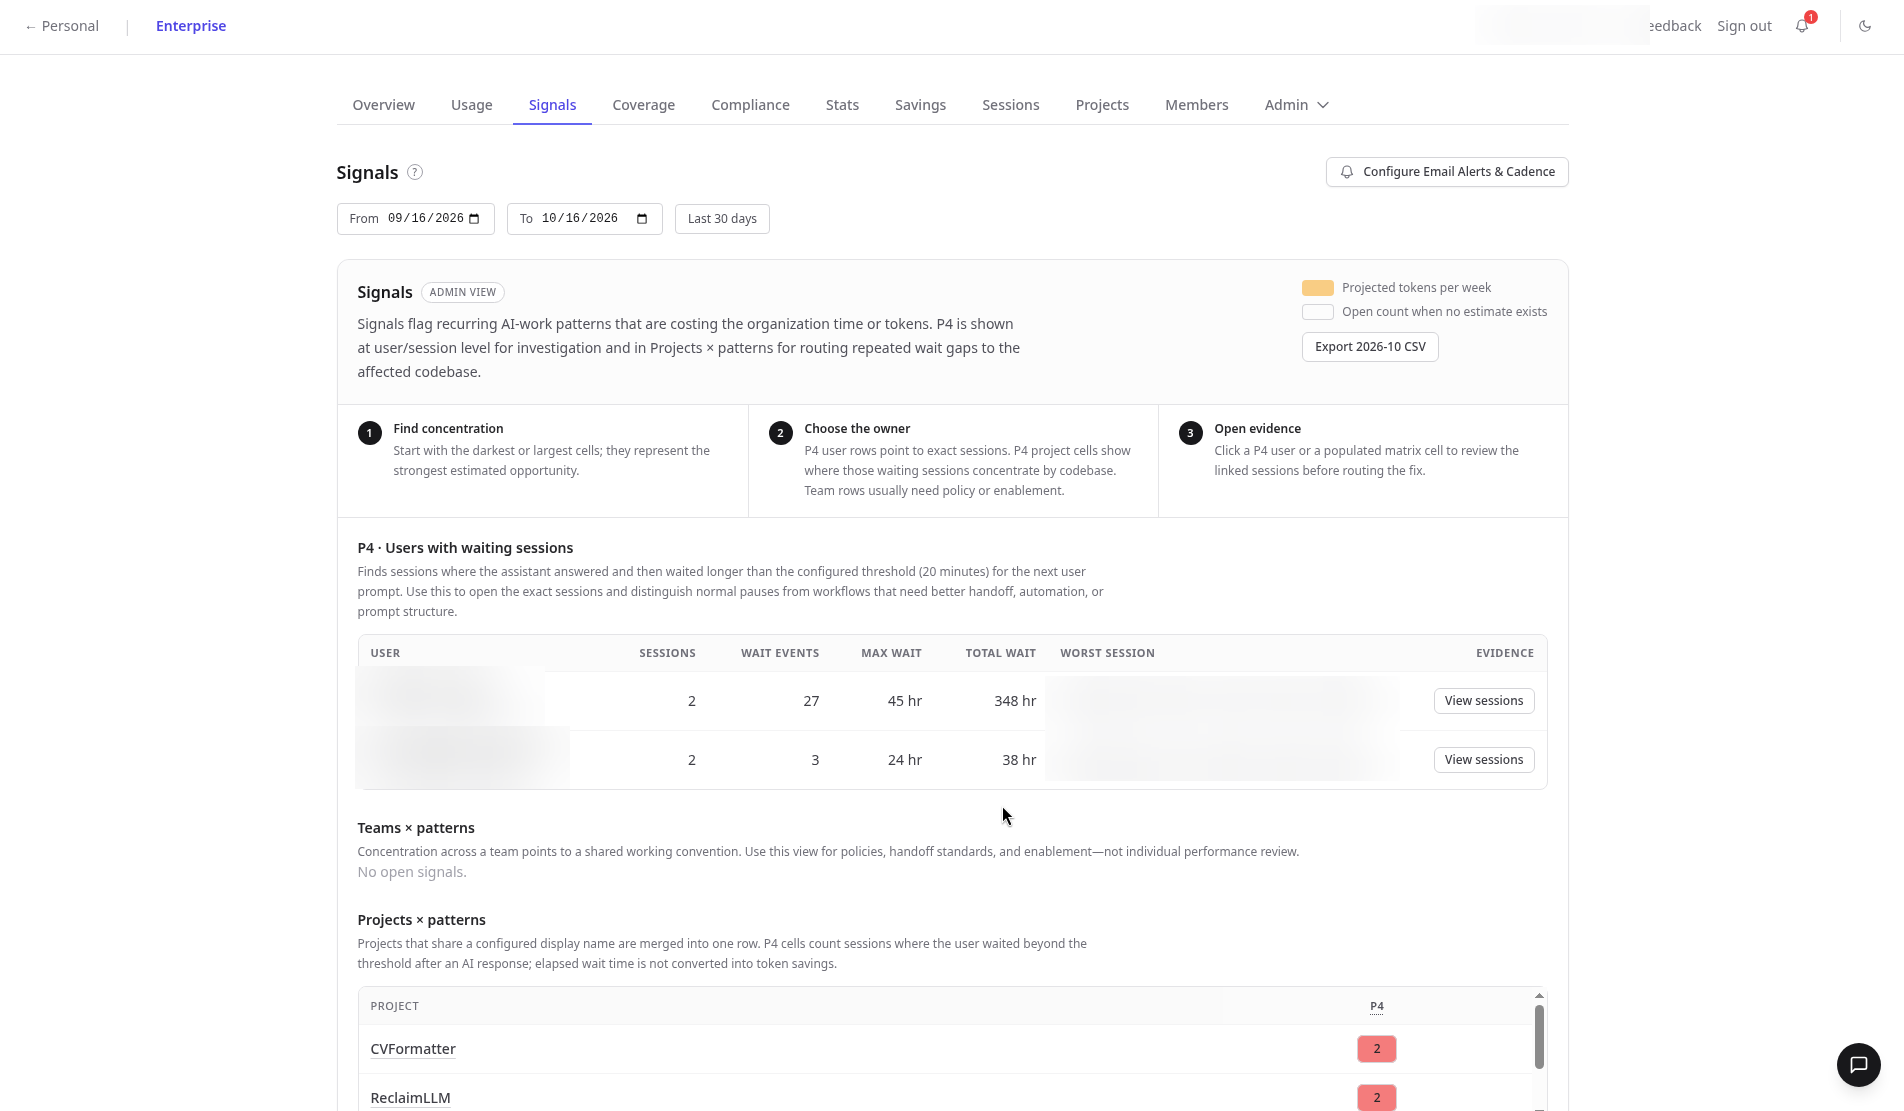The image size is (1904, 1111).
Task: Open the ReclaimLLM project link
Action: 410,1098
